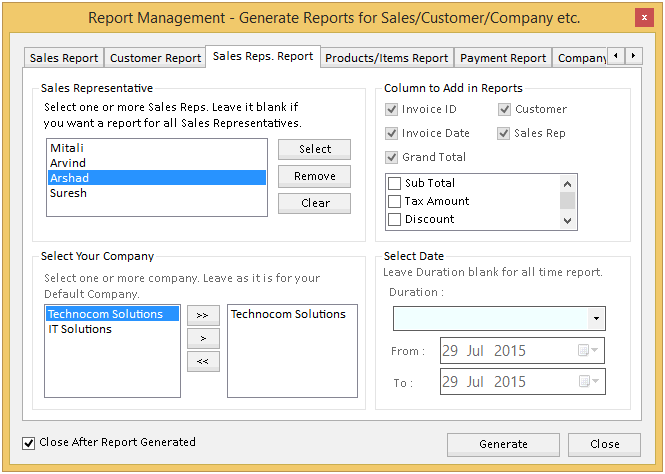Select IT Solutions in company list
665x474 pixels.
[x=112, y=329]
